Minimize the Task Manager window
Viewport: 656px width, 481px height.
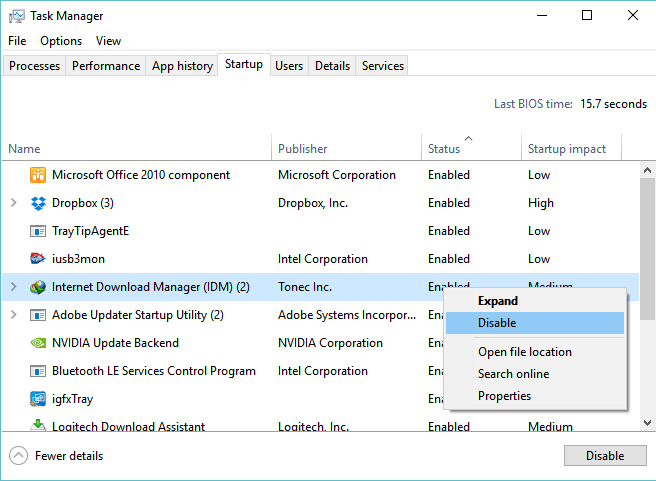[x=542, y=15]
